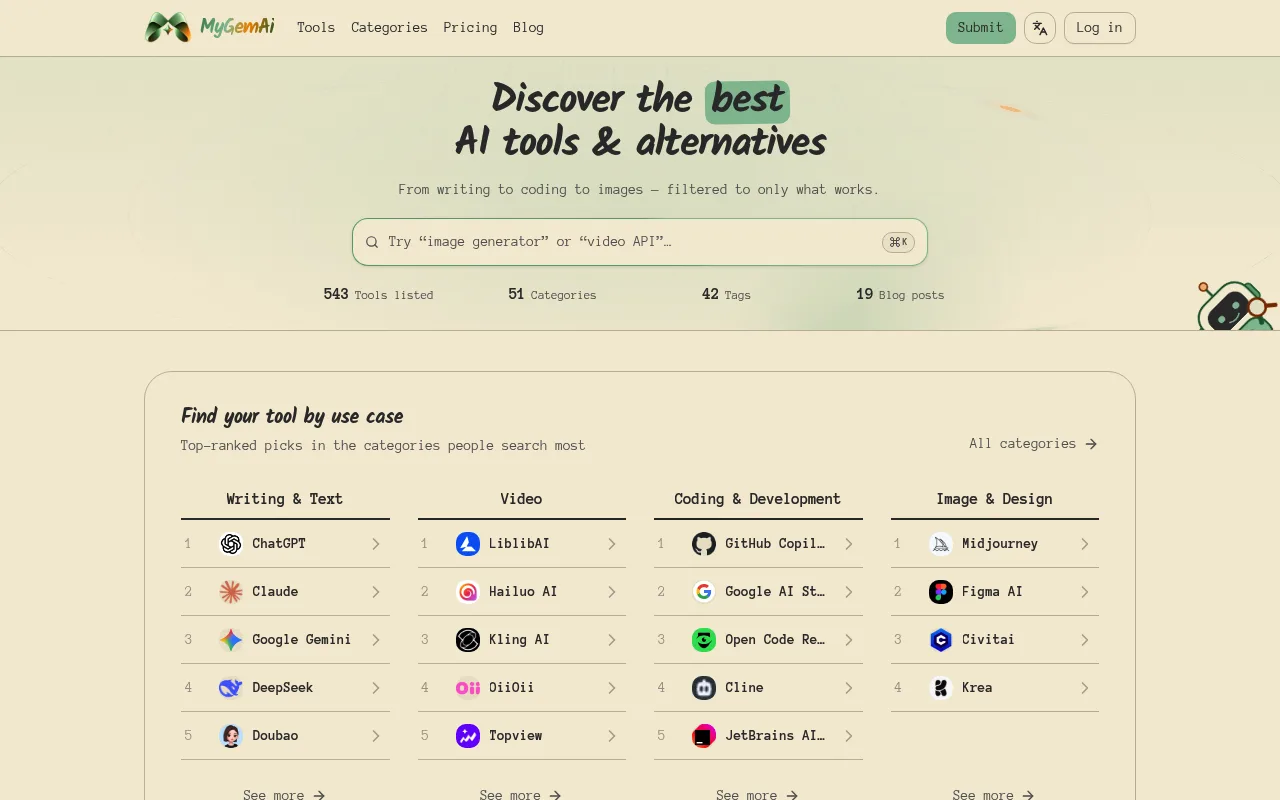This screenshot has height=800, width=1280.
Task: Click the JetBrains AI logo icon
Action: 704,736
